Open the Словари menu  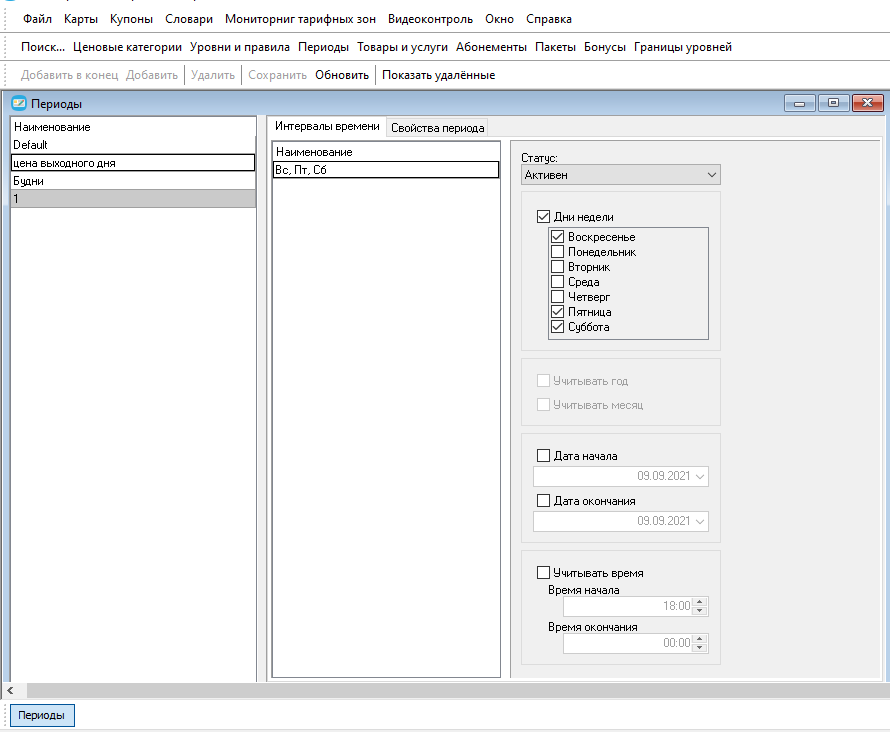(188, 19)
